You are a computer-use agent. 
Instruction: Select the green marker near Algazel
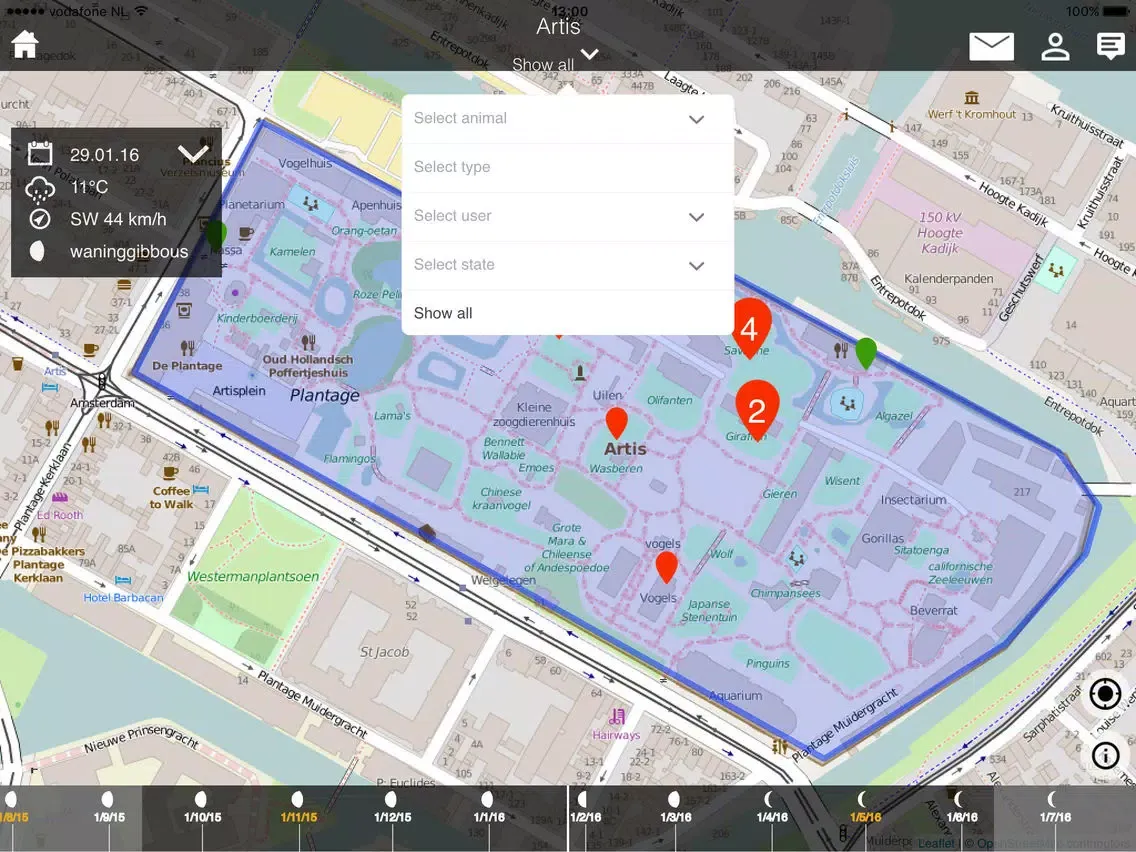[866, 353]
